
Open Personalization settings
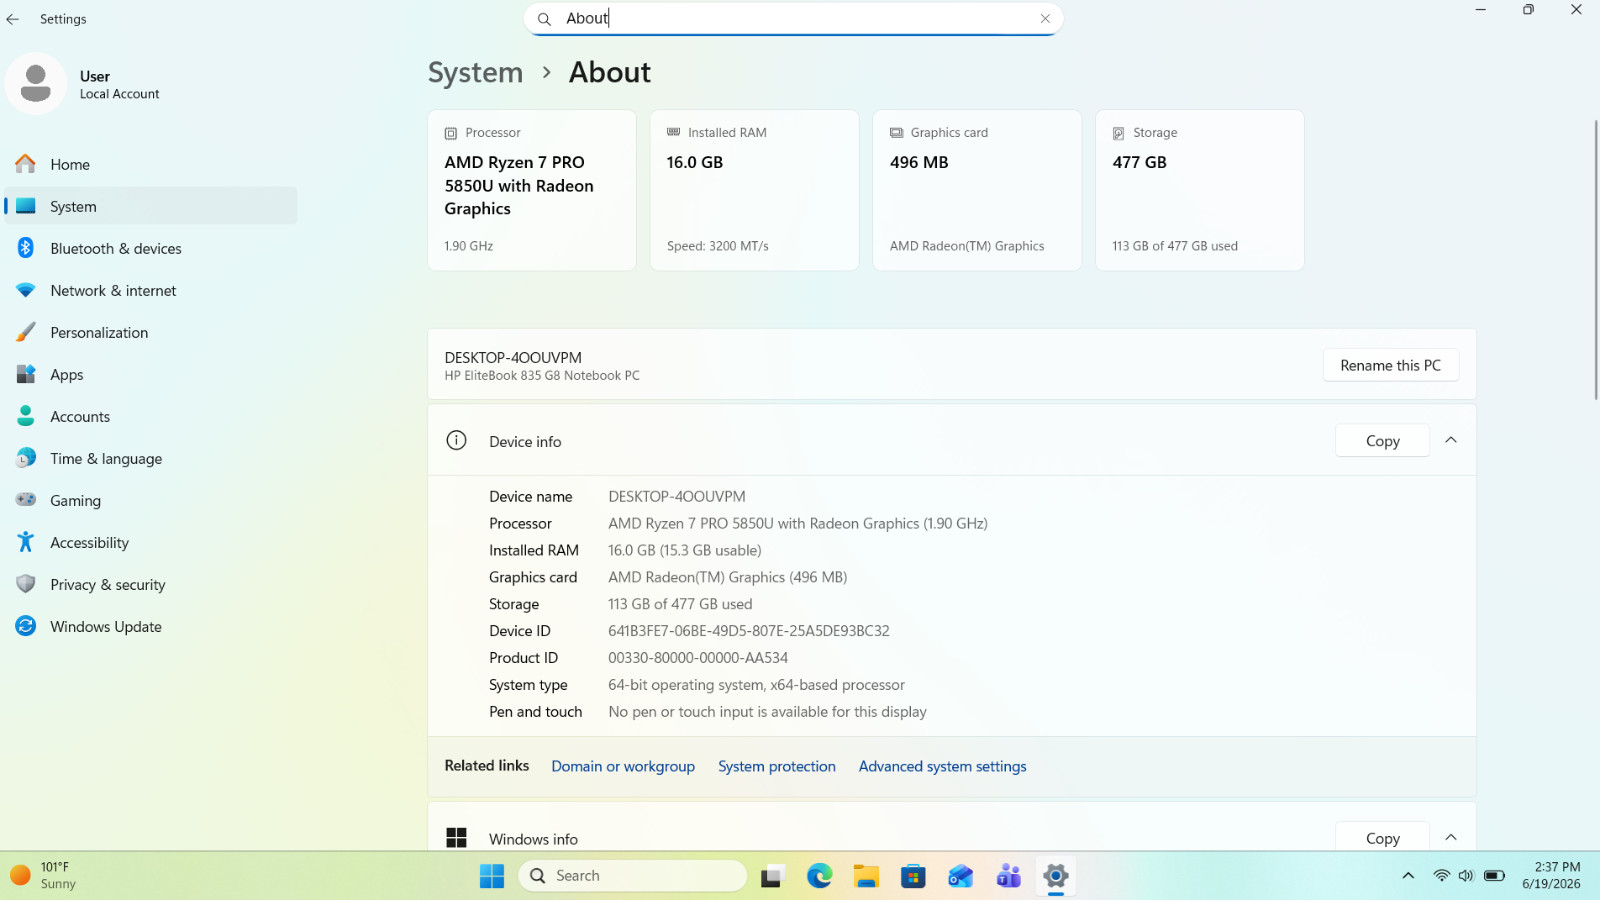(151, 333)
